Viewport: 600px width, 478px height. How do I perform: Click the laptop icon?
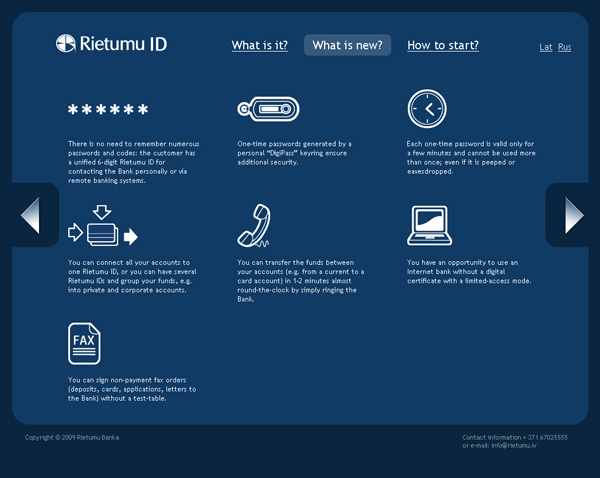coord(429,225)
